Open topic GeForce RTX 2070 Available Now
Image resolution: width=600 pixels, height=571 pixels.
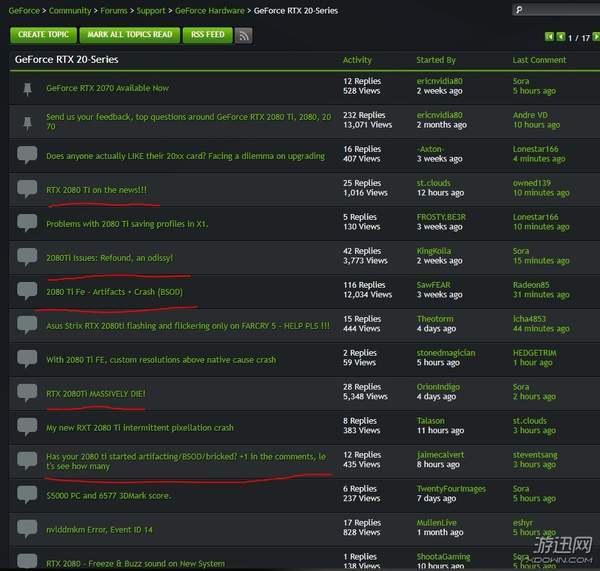(x=108, y=88)
